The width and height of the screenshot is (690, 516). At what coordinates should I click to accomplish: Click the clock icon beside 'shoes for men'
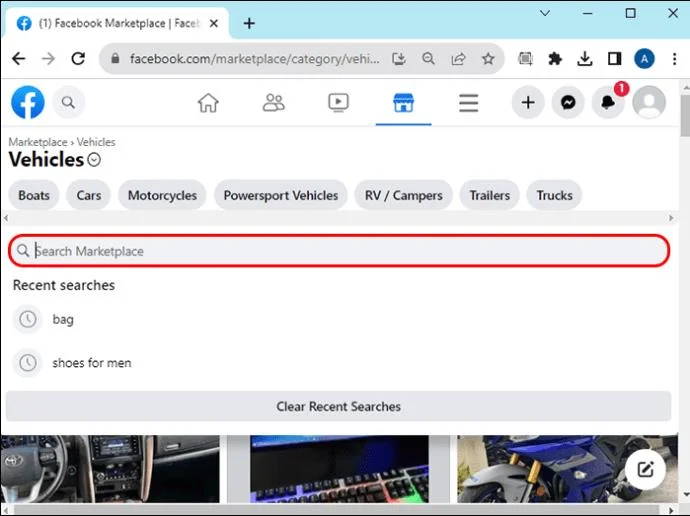(x=28, y=362)
